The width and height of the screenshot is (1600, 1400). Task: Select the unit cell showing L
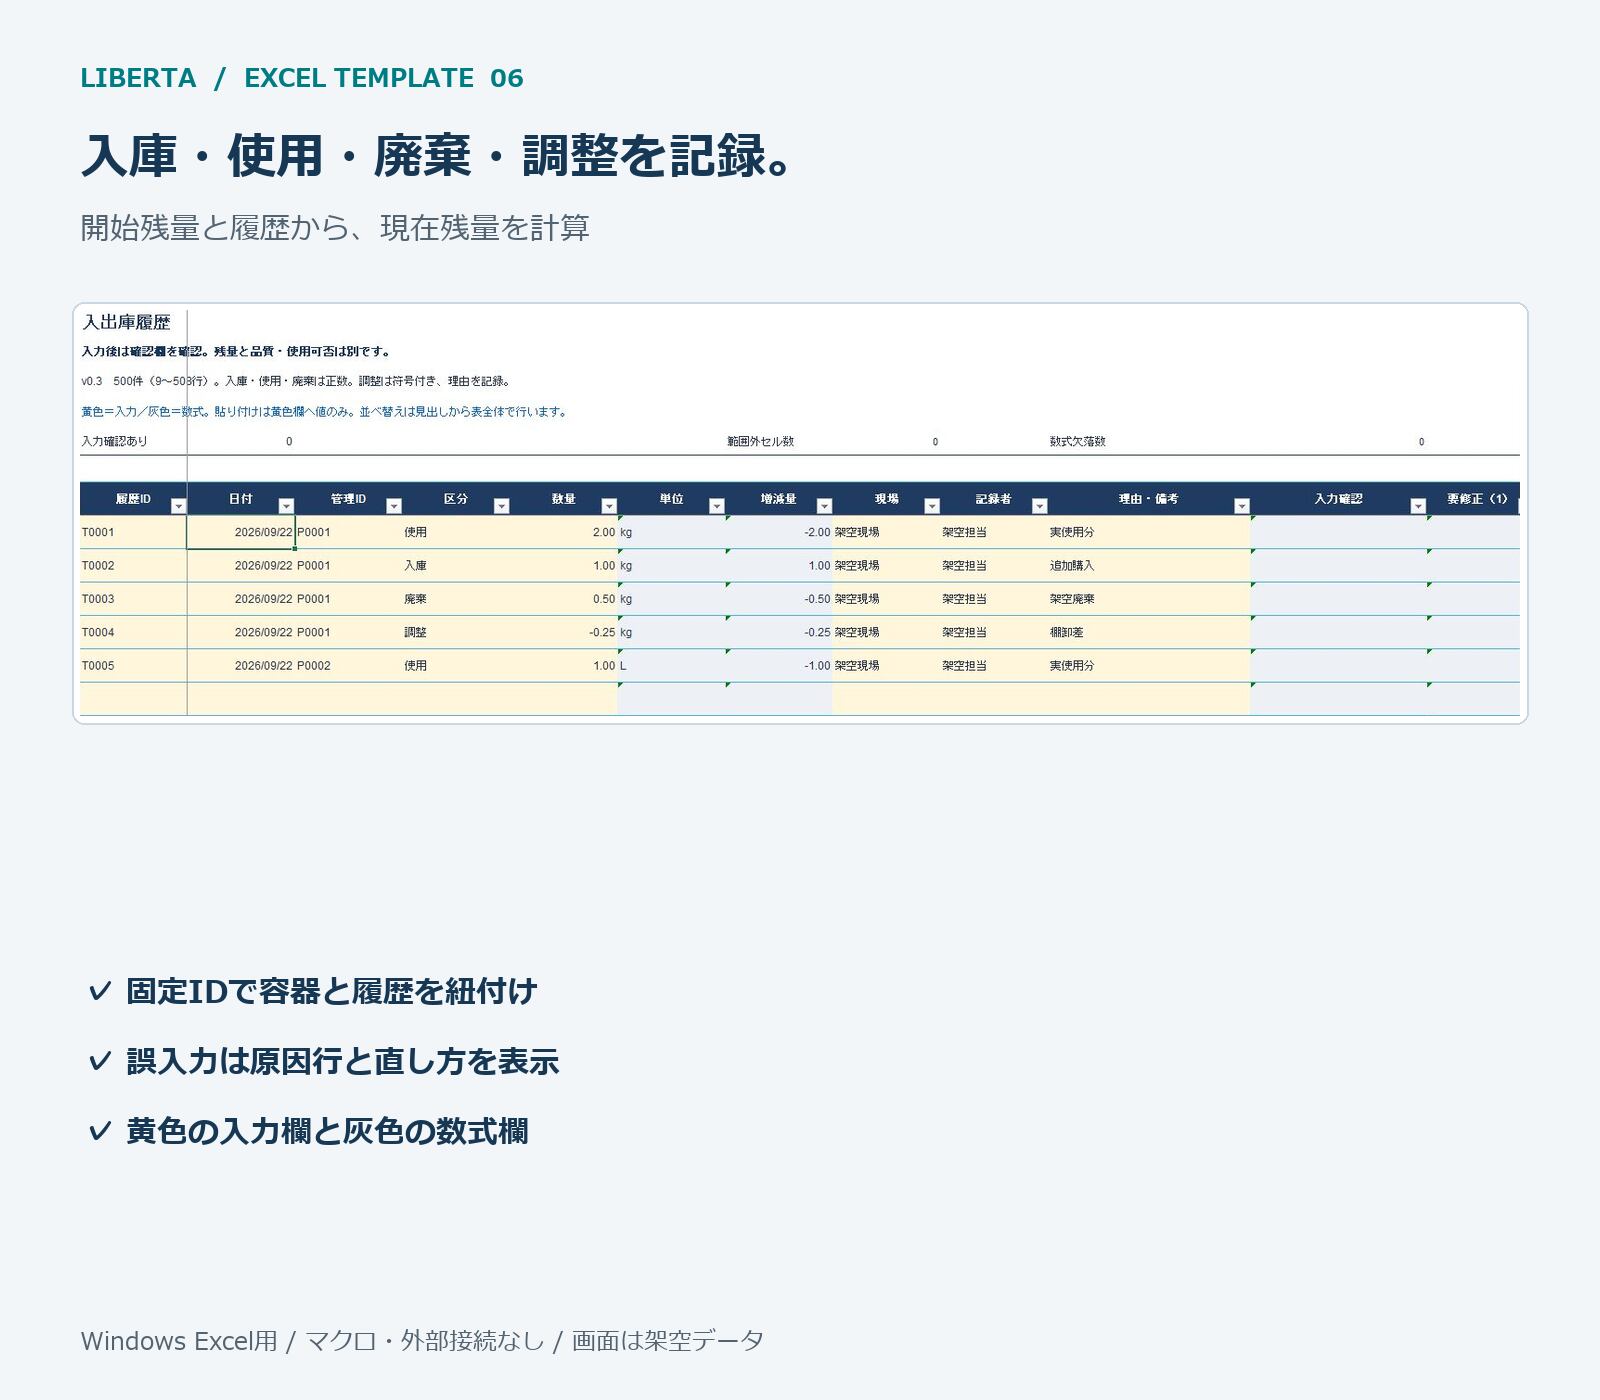click(x=671, y=666)
